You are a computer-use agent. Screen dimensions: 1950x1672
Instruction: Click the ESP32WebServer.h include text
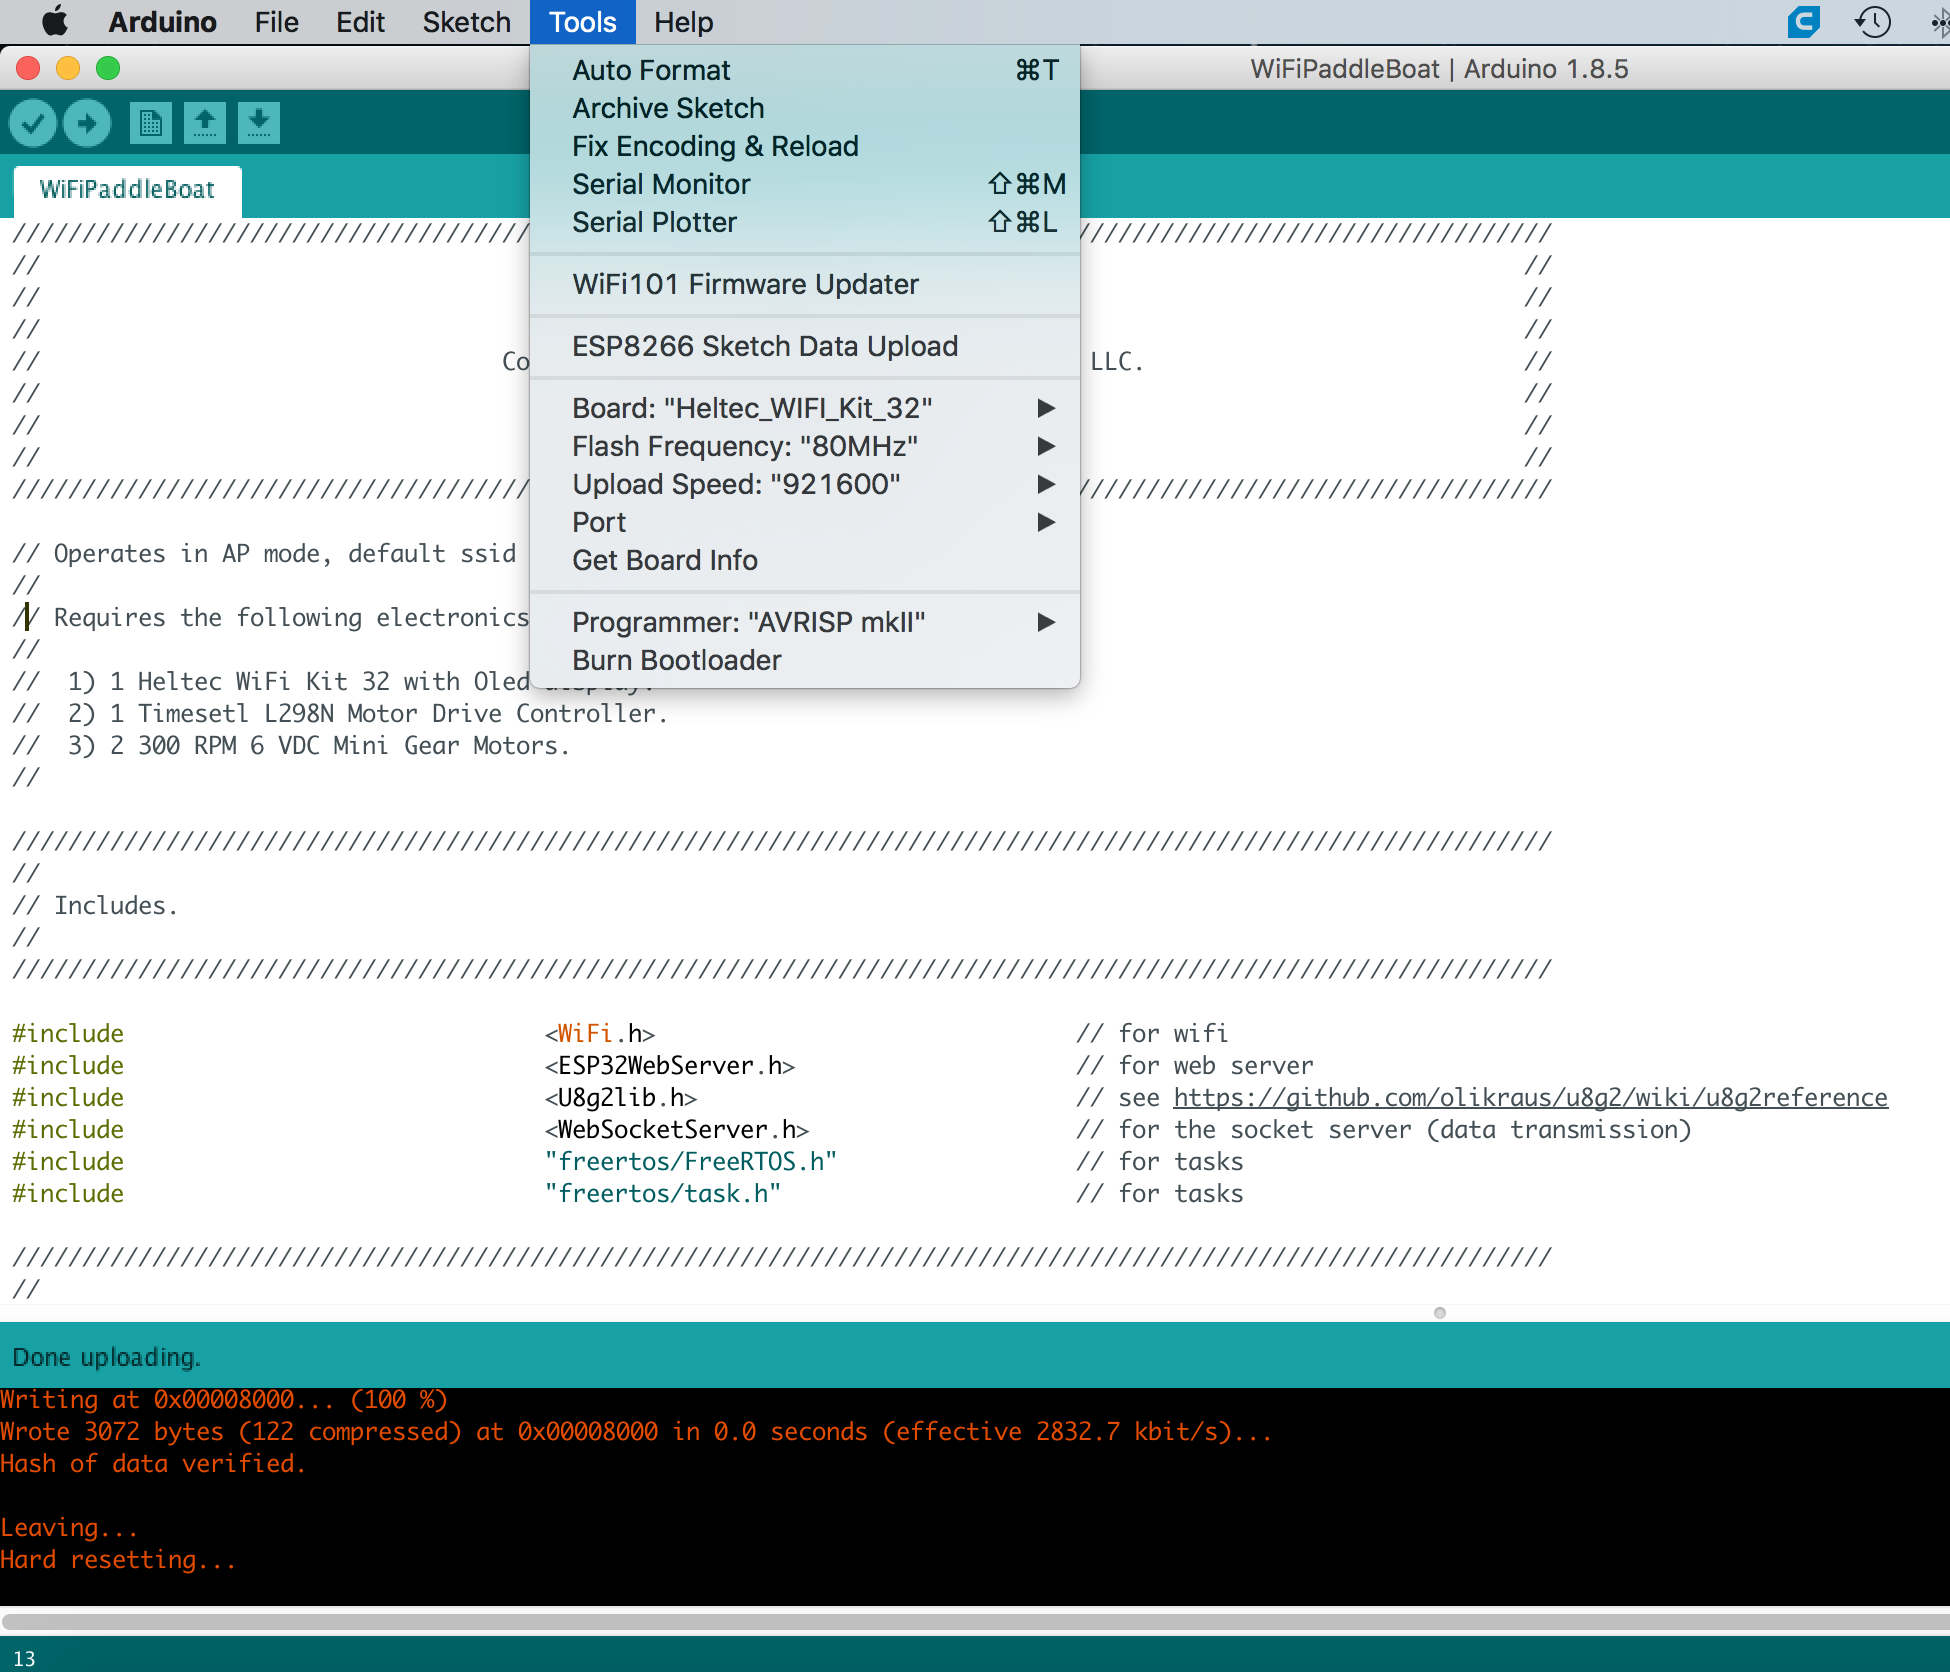(x=670, y=1065)
